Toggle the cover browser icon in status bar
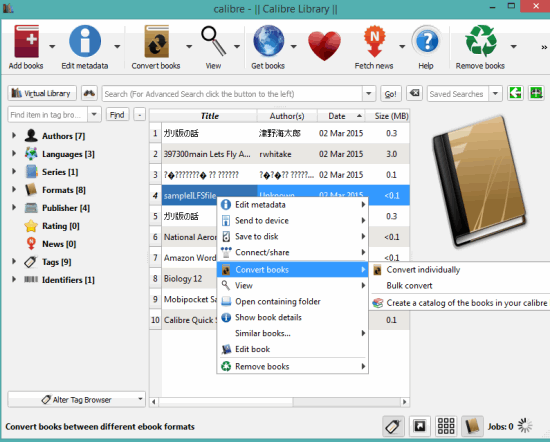Viewport: 550px width, 442px height. [x=420, y=426]
